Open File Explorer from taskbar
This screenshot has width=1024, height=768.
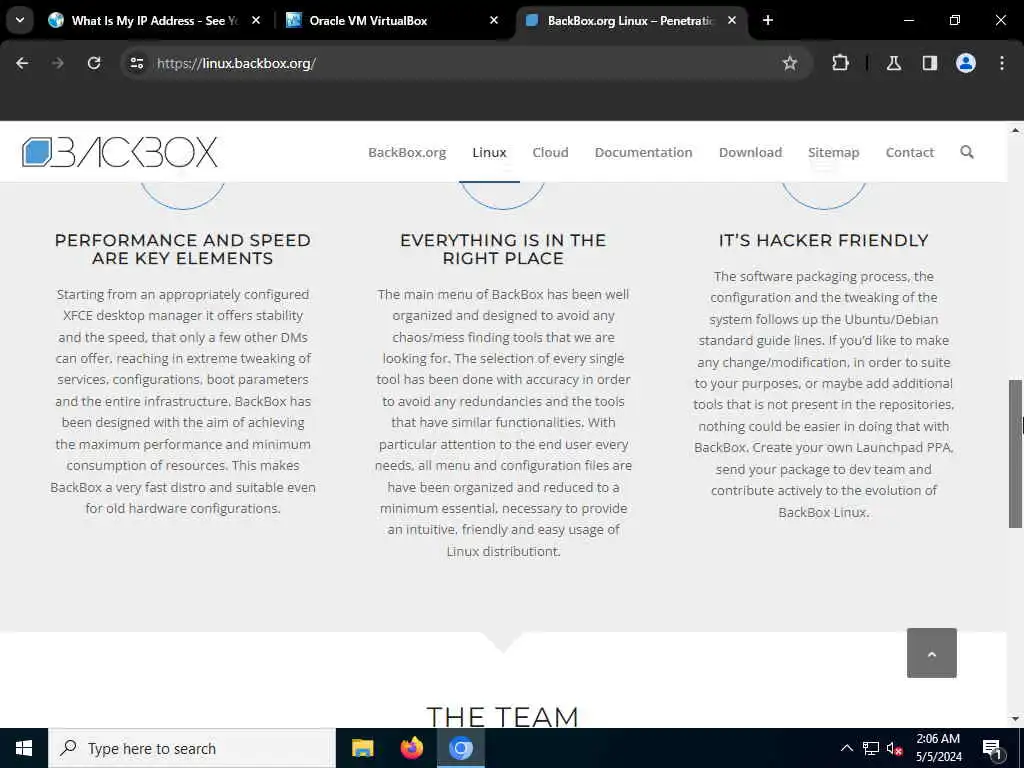point(362,748)
